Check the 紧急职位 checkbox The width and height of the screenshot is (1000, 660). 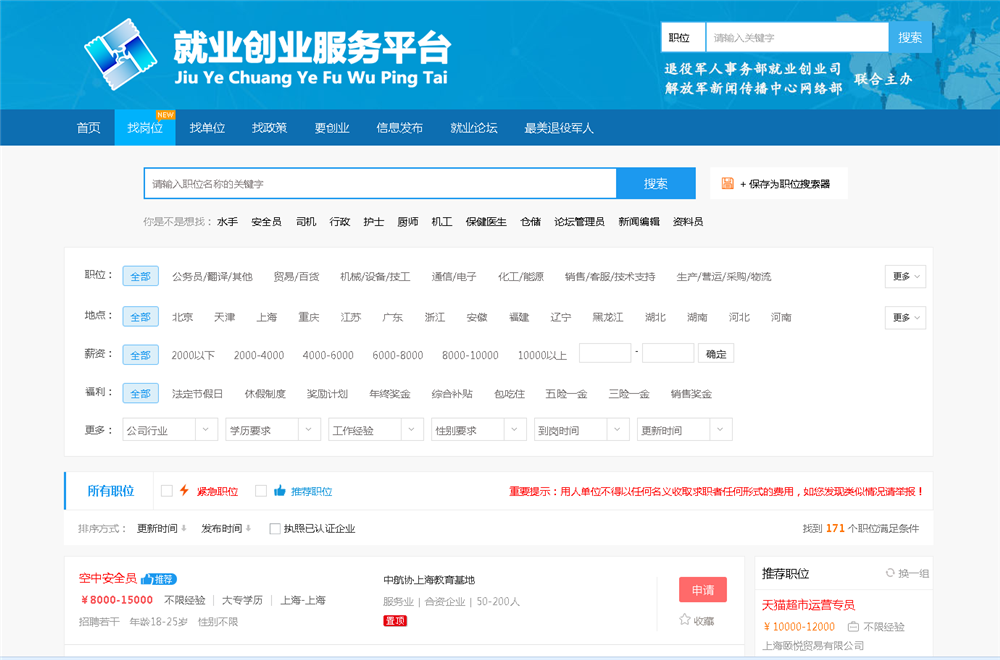tap(167, 491)
